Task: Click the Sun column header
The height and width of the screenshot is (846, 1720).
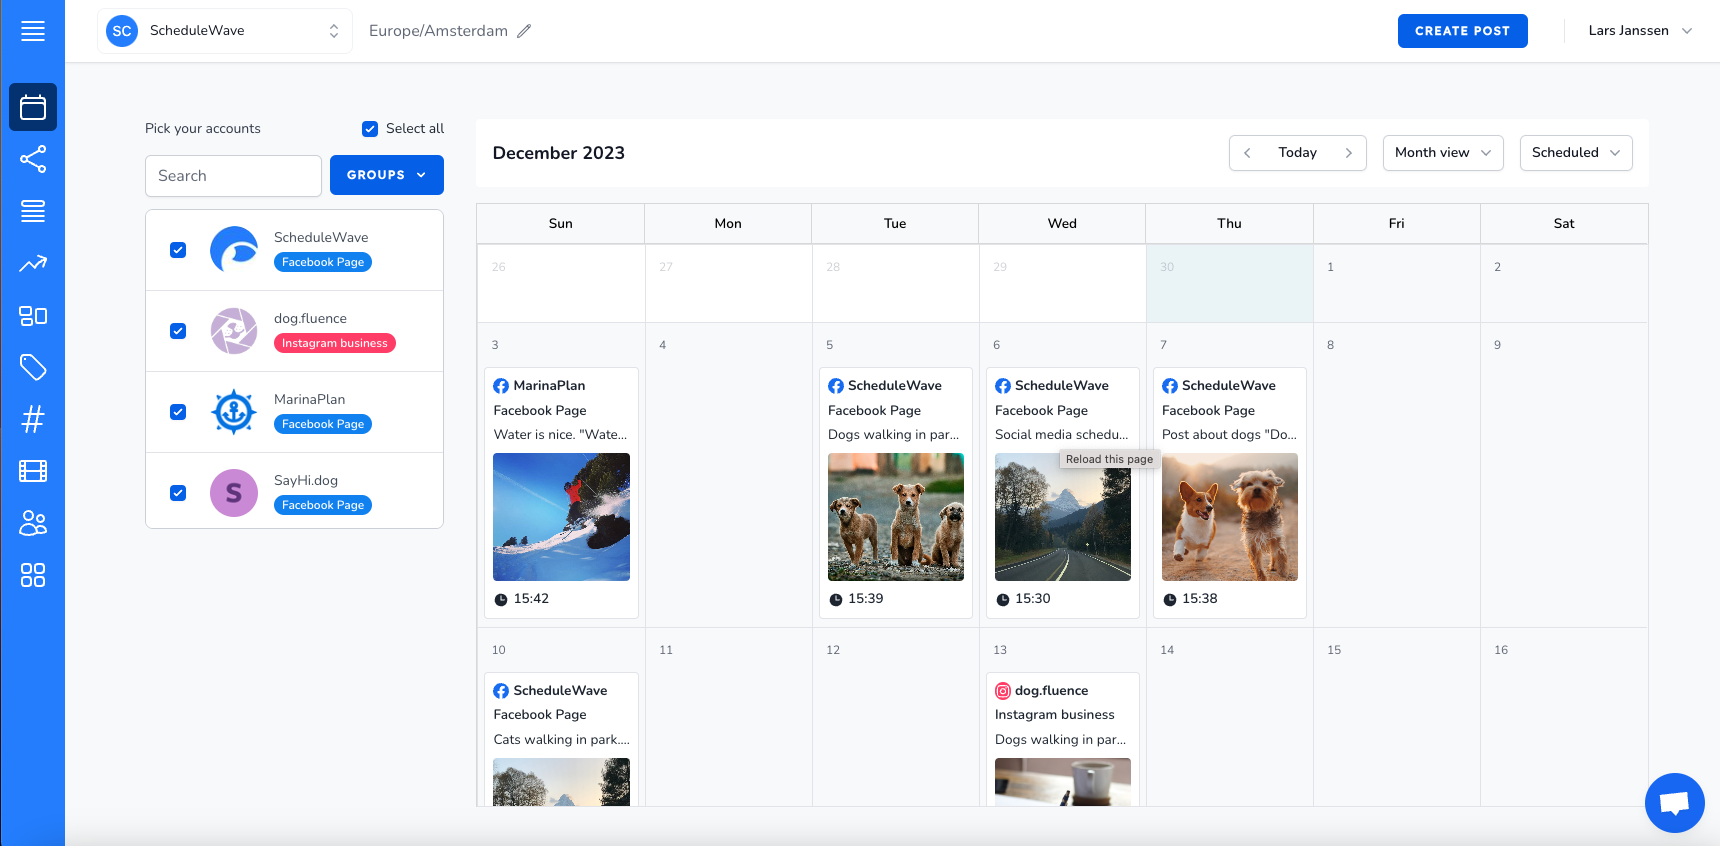Action: (561, 224)
